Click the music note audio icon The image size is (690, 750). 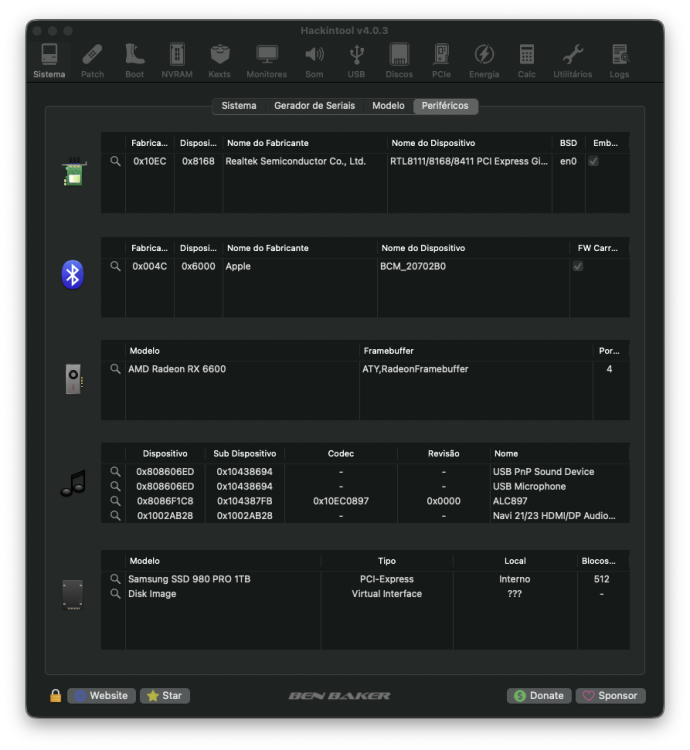[x=73, y=483]
